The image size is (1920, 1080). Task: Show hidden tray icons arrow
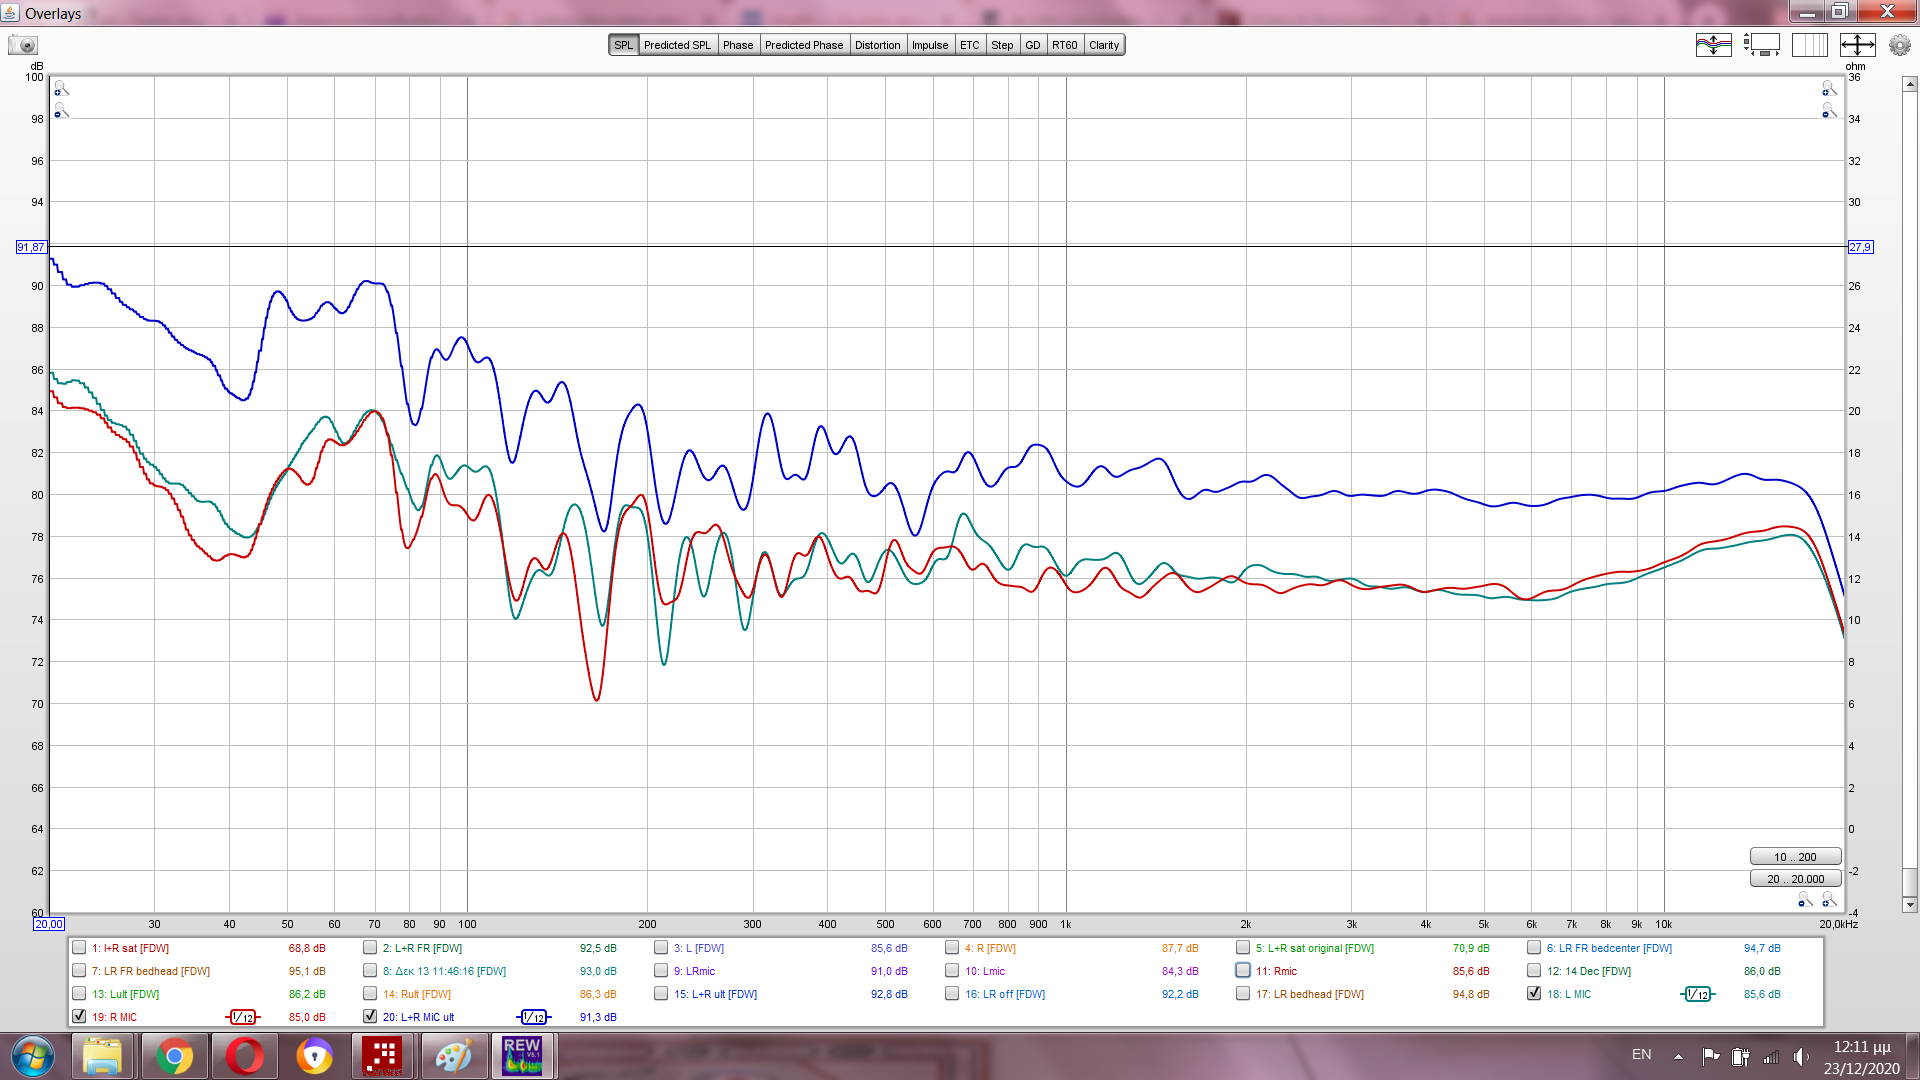1678,1056
